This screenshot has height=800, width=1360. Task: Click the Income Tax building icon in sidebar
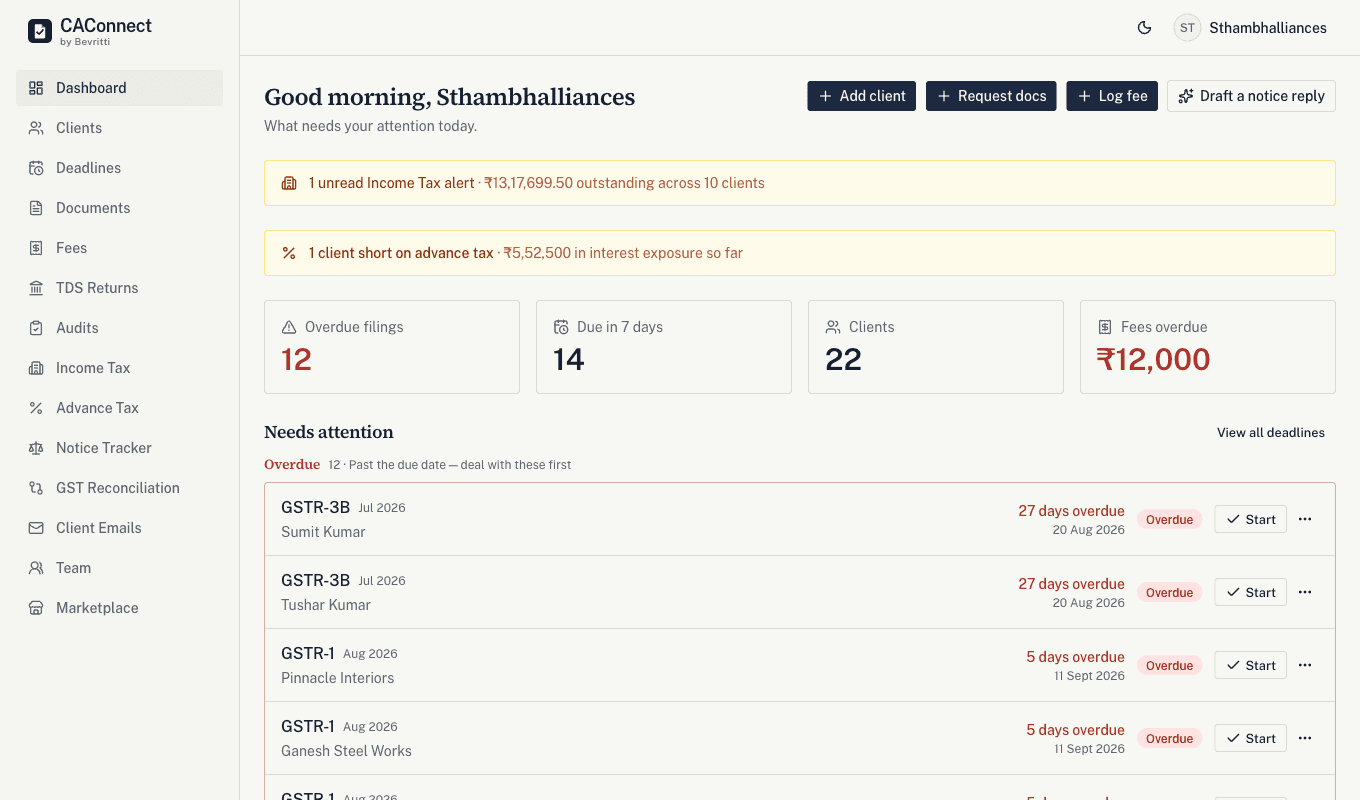click(36, 368)
